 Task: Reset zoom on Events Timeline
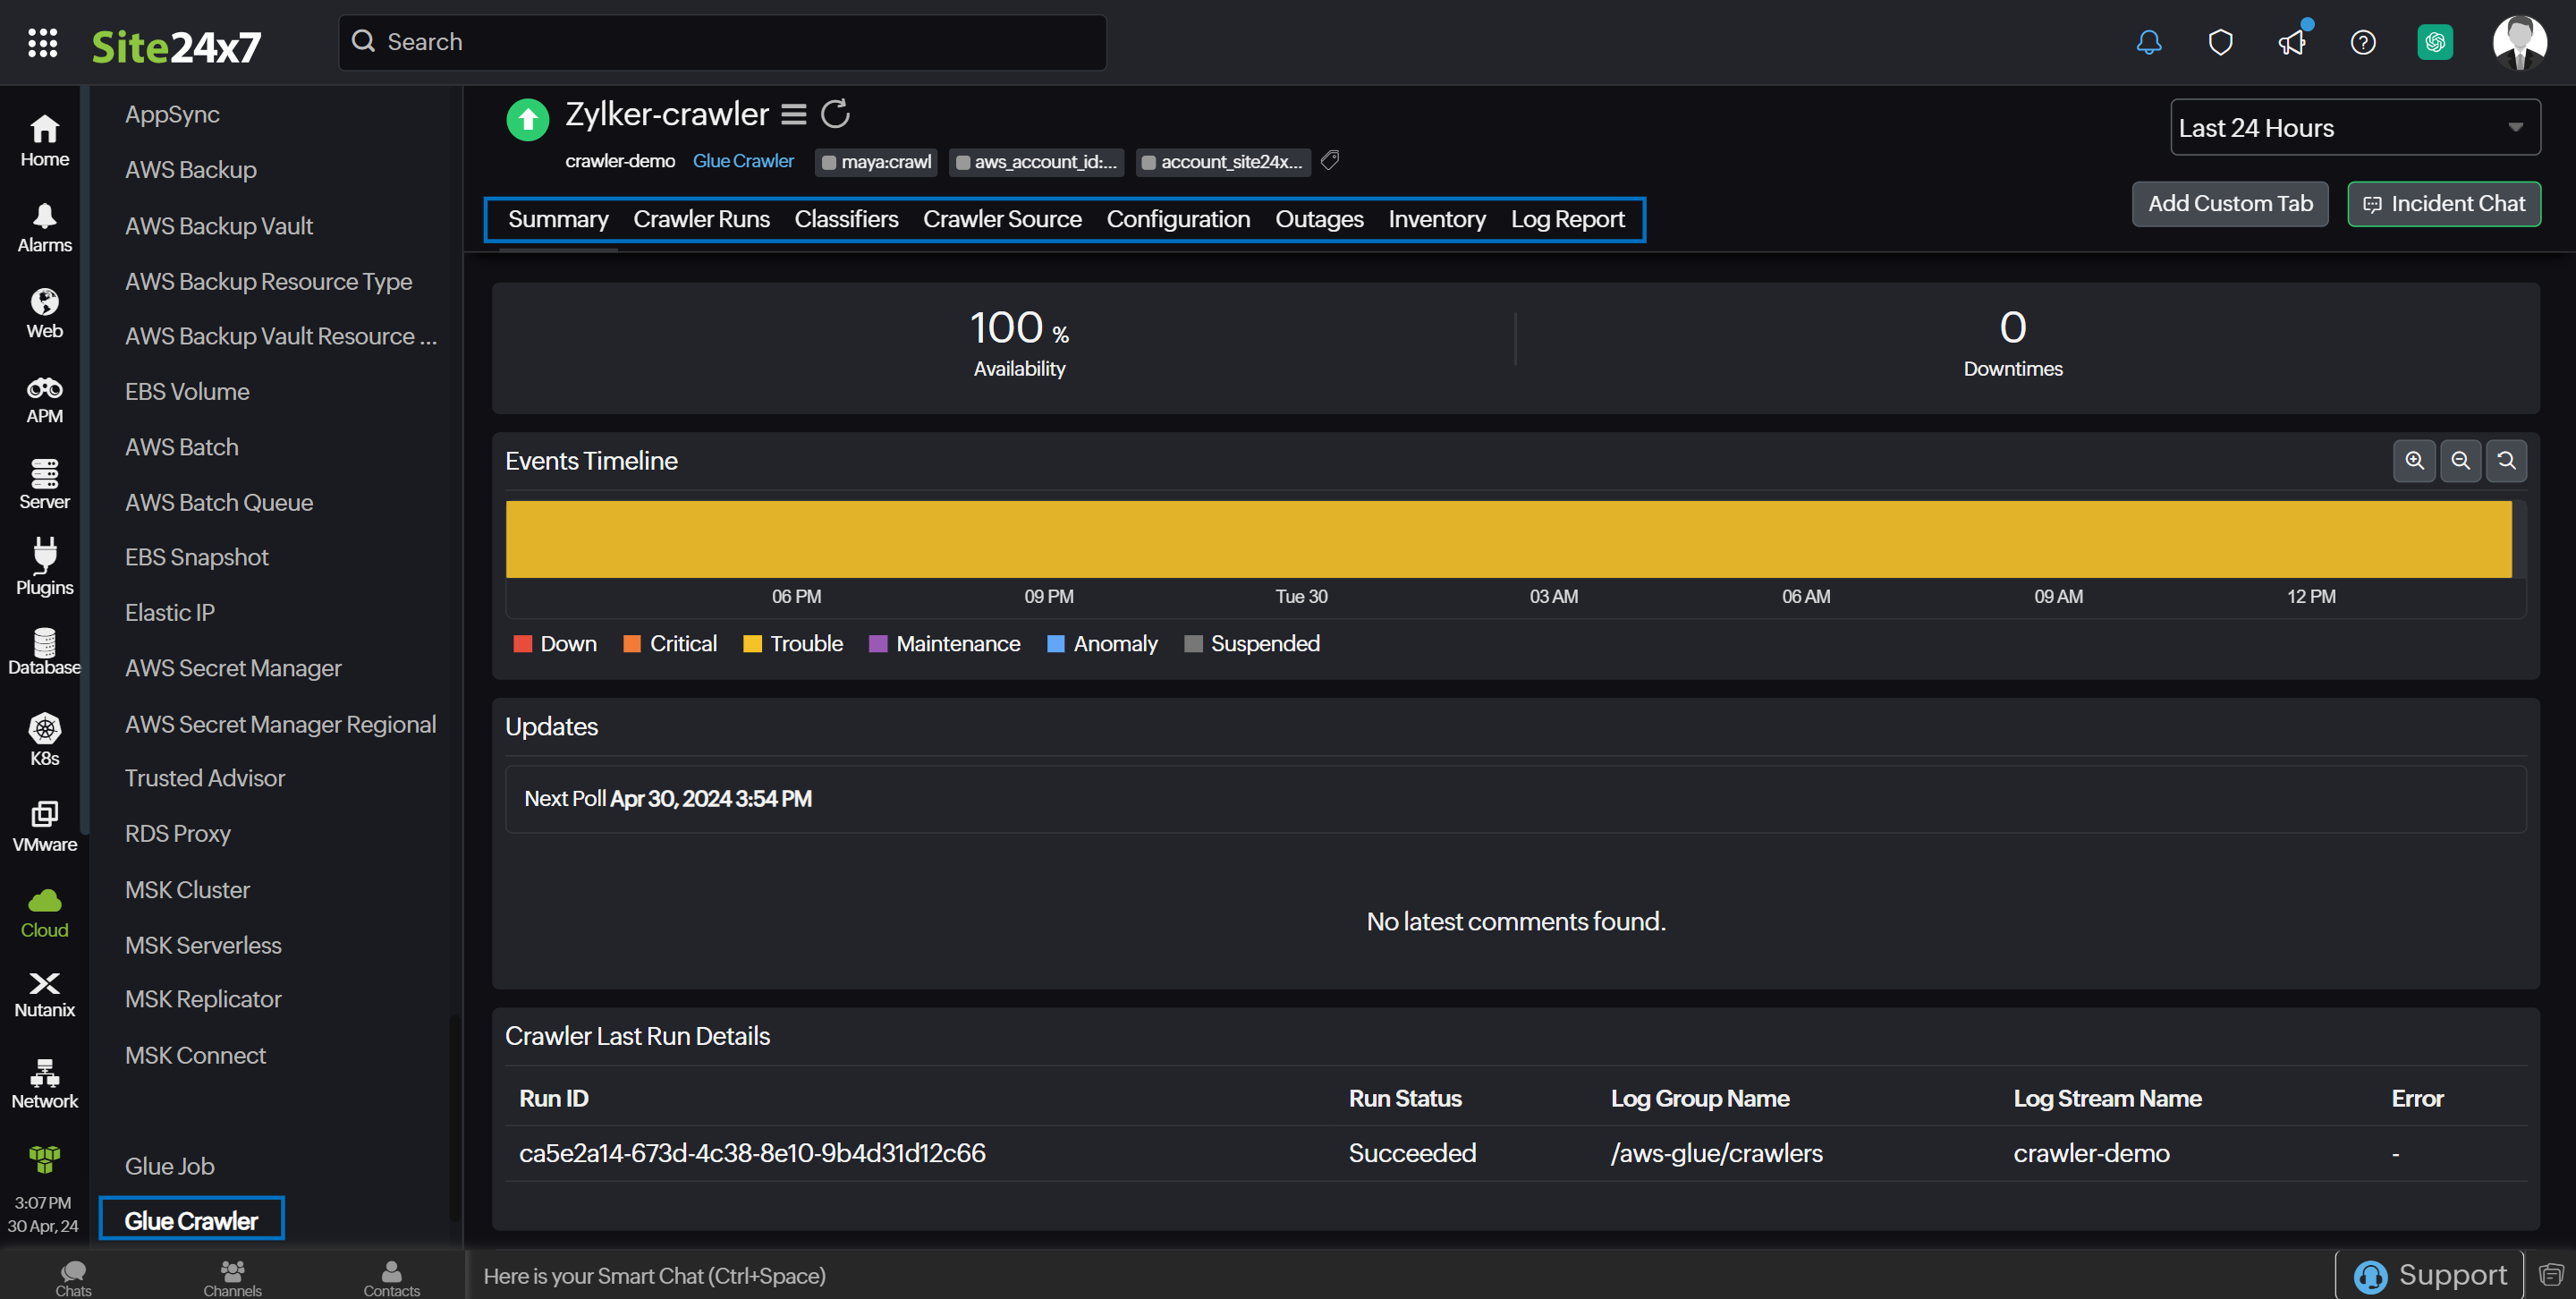tap(2506, 461)
